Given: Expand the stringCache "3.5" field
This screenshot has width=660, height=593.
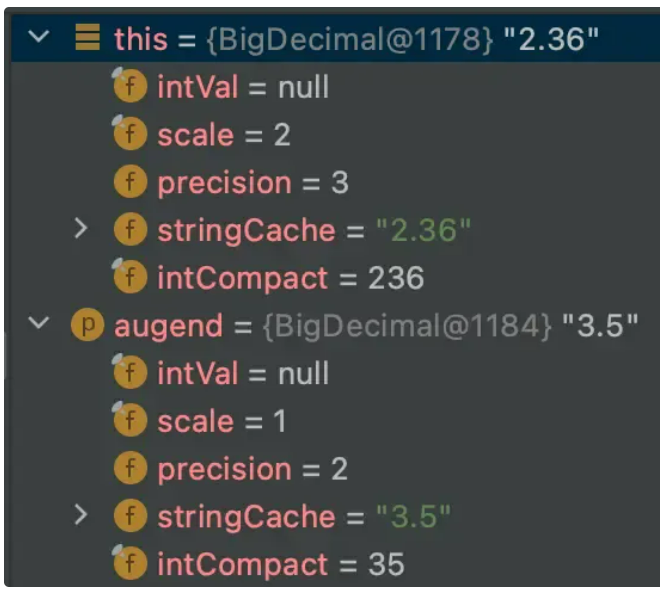Looking at the screenshot, I should click(x=80, y=515).
